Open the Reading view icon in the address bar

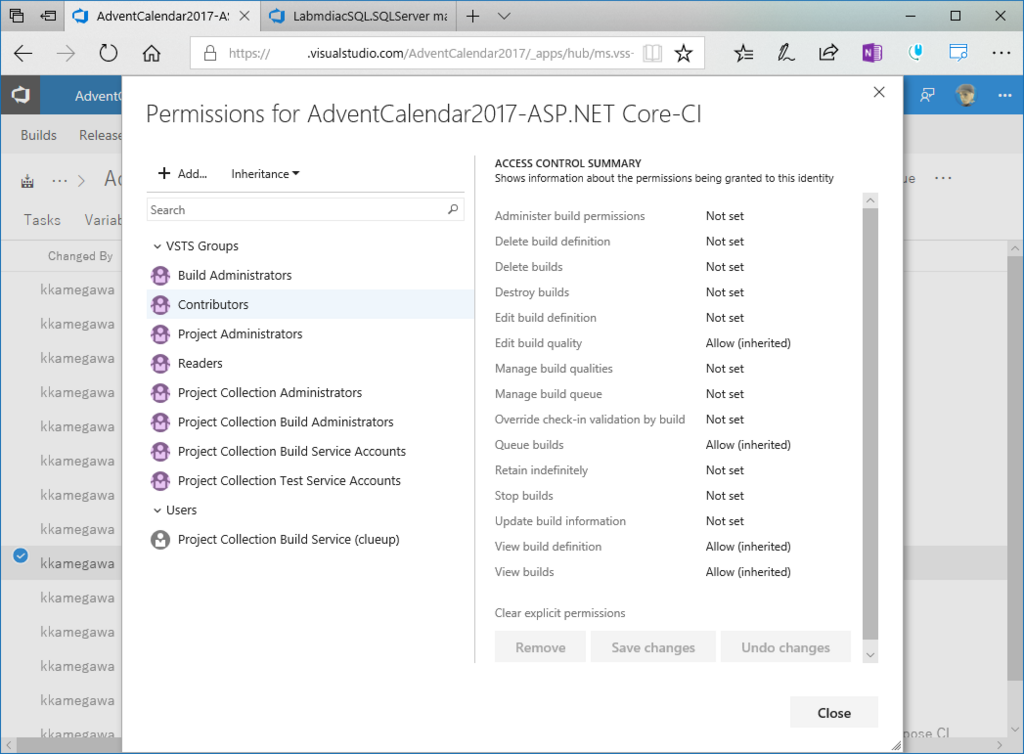pos(652,53)
